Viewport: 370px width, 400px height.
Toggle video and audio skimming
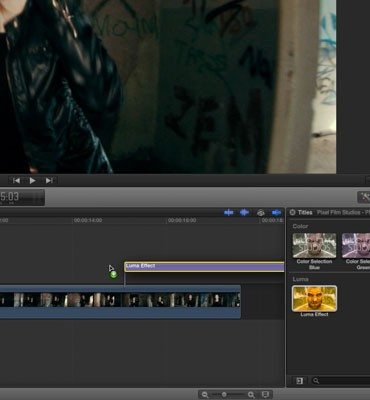tap(229, 213)
